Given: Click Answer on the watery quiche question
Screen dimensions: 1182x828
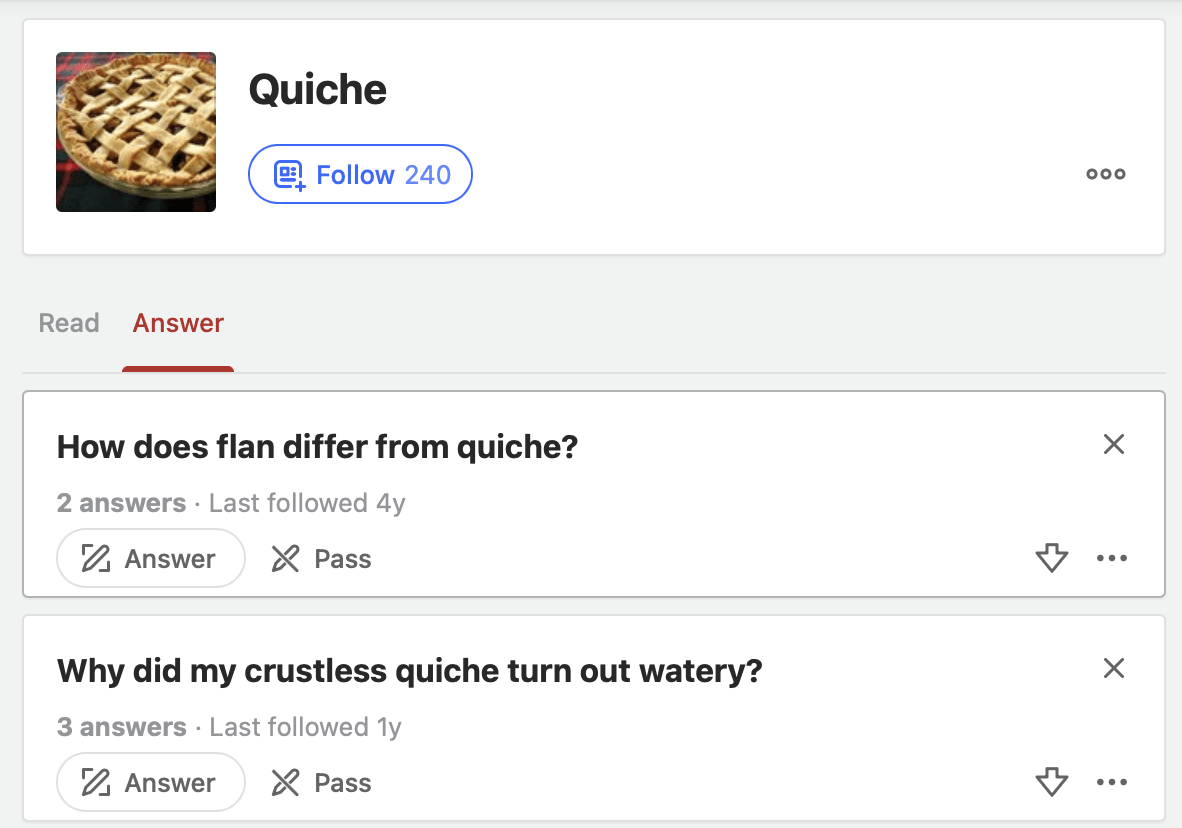Looking at the screenshot, I should coord(150,782).
